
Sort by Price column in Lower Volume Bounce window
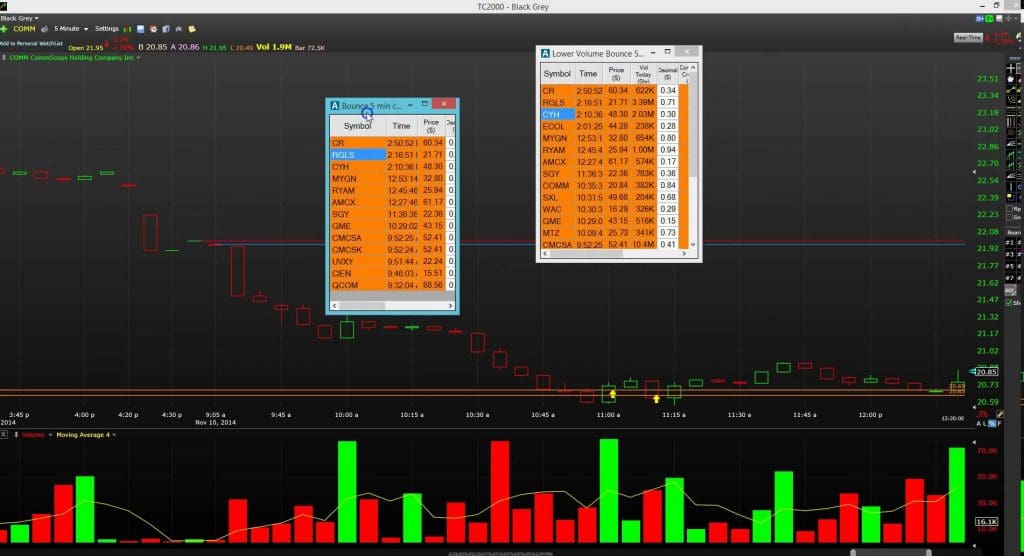[616, 73]
